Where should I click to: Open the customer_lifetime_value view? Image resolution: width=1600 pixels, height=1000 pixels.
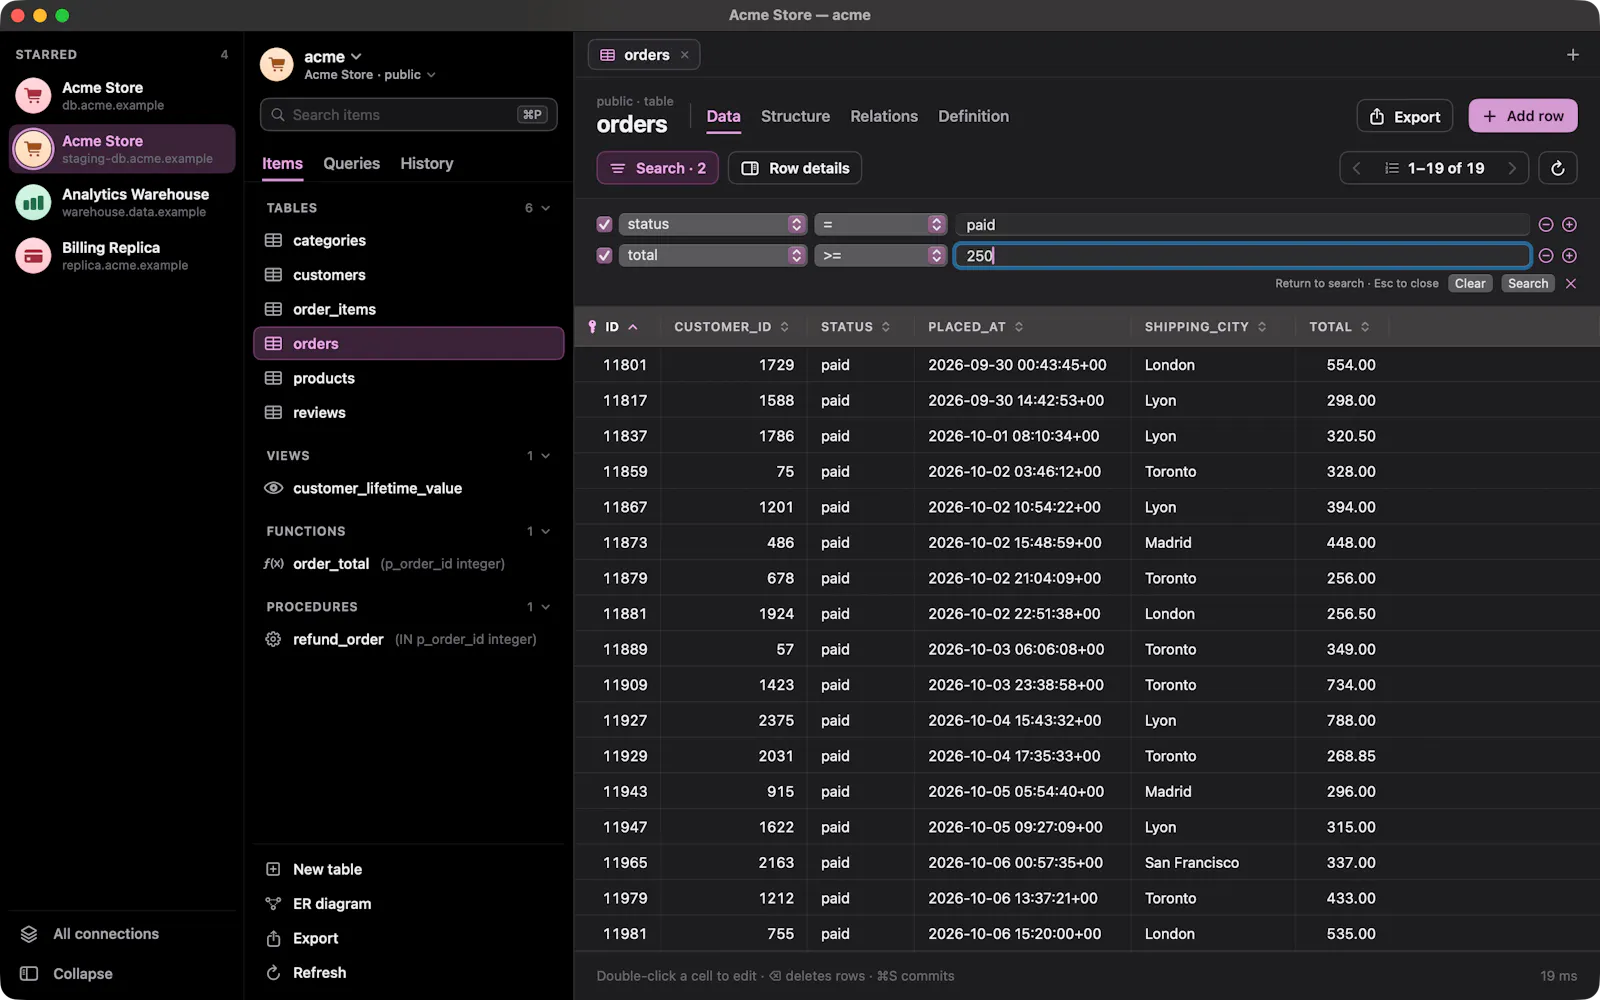click(408, 488)
